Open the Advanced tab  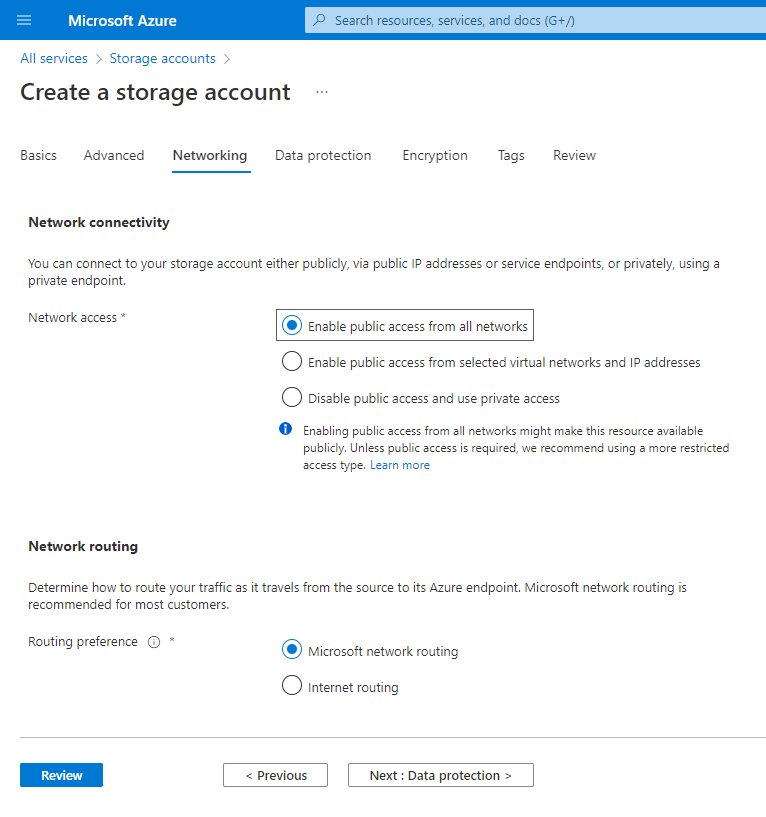114,155
